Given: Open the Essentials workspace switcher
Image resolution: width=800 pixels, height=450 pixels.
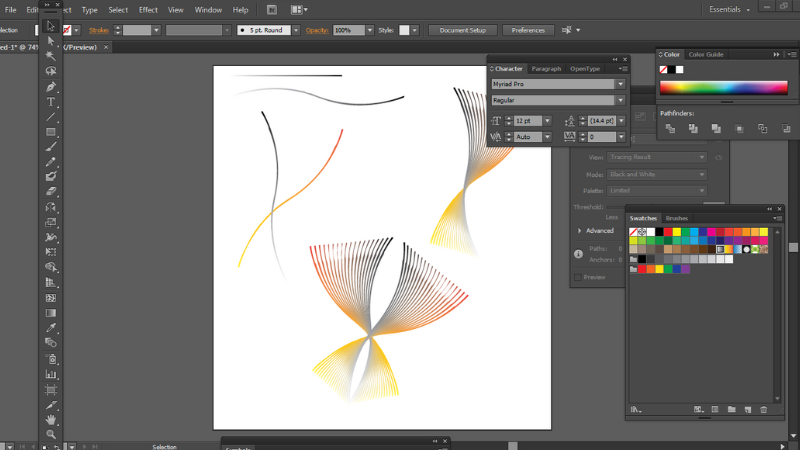Looking at the screenshot, I should click(x=729, y=10).
